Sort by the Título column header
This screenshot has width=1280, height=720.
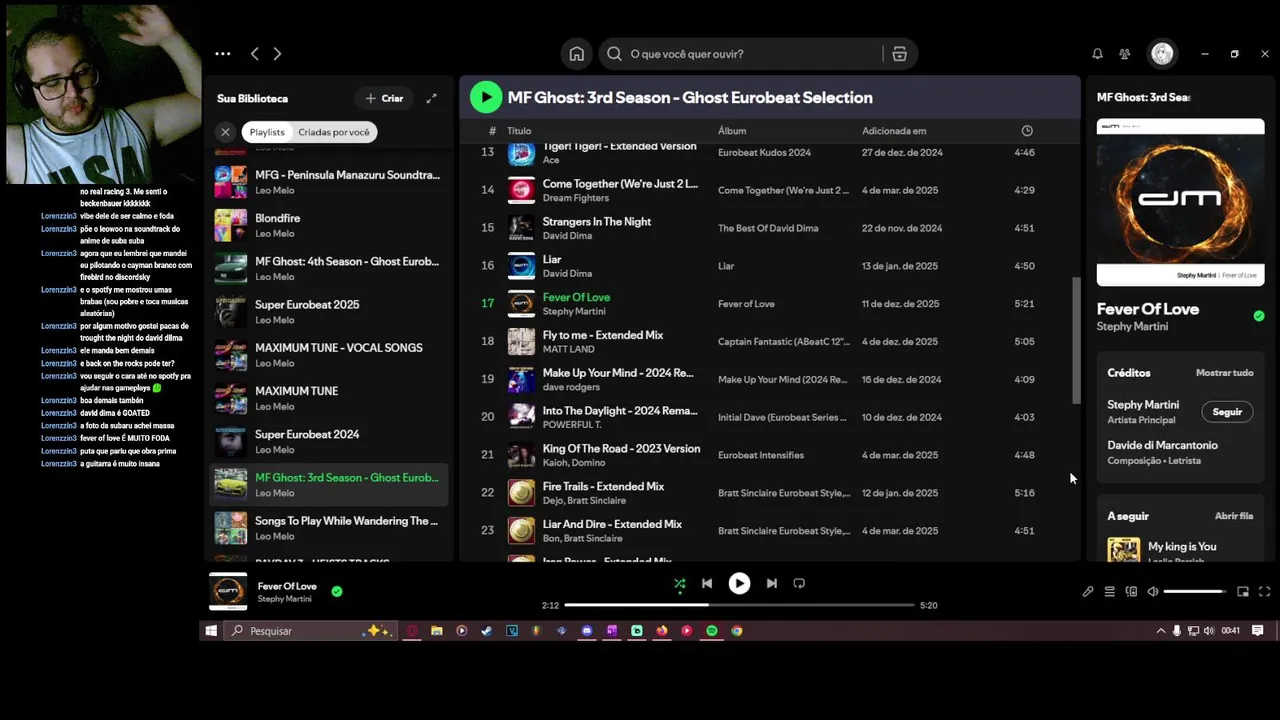coord(519,131)
